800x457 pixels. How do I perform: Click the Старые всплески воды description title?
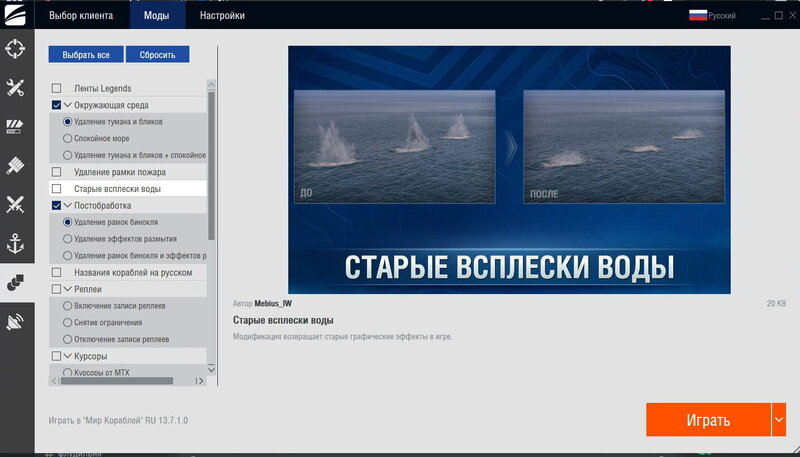(x=283, y=321)
